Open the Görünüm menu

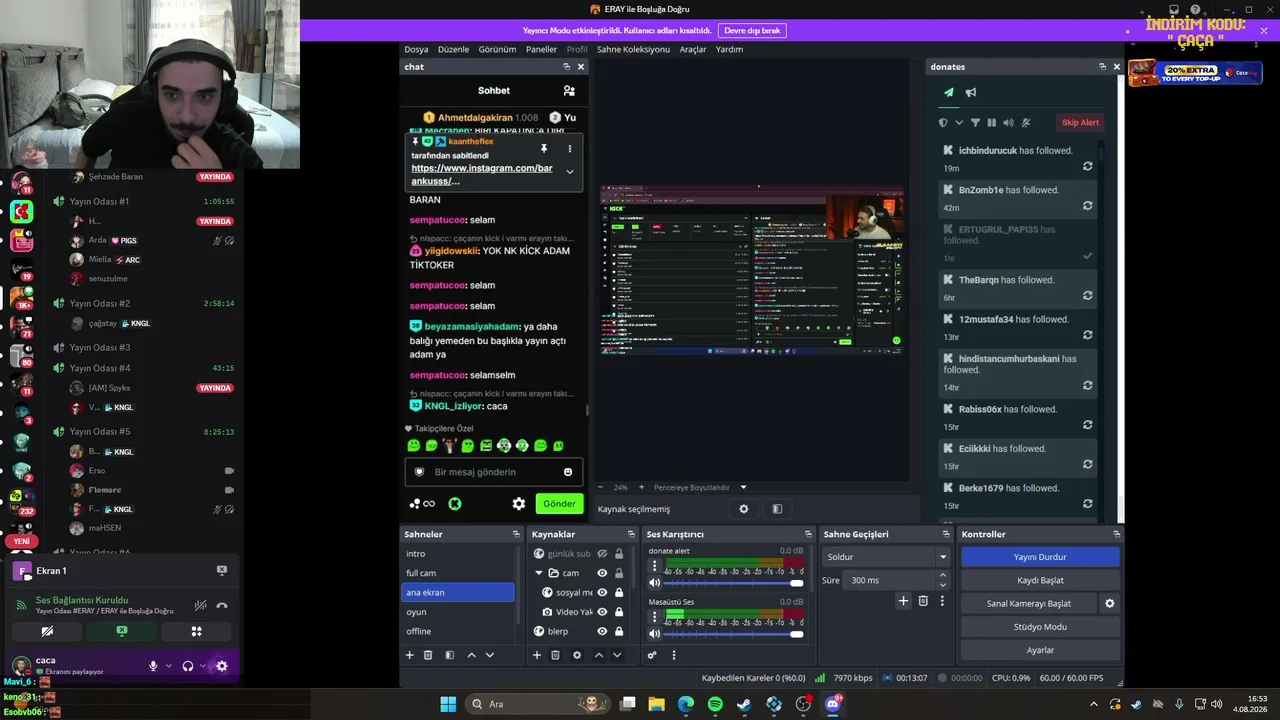click(x=497, y=49)
